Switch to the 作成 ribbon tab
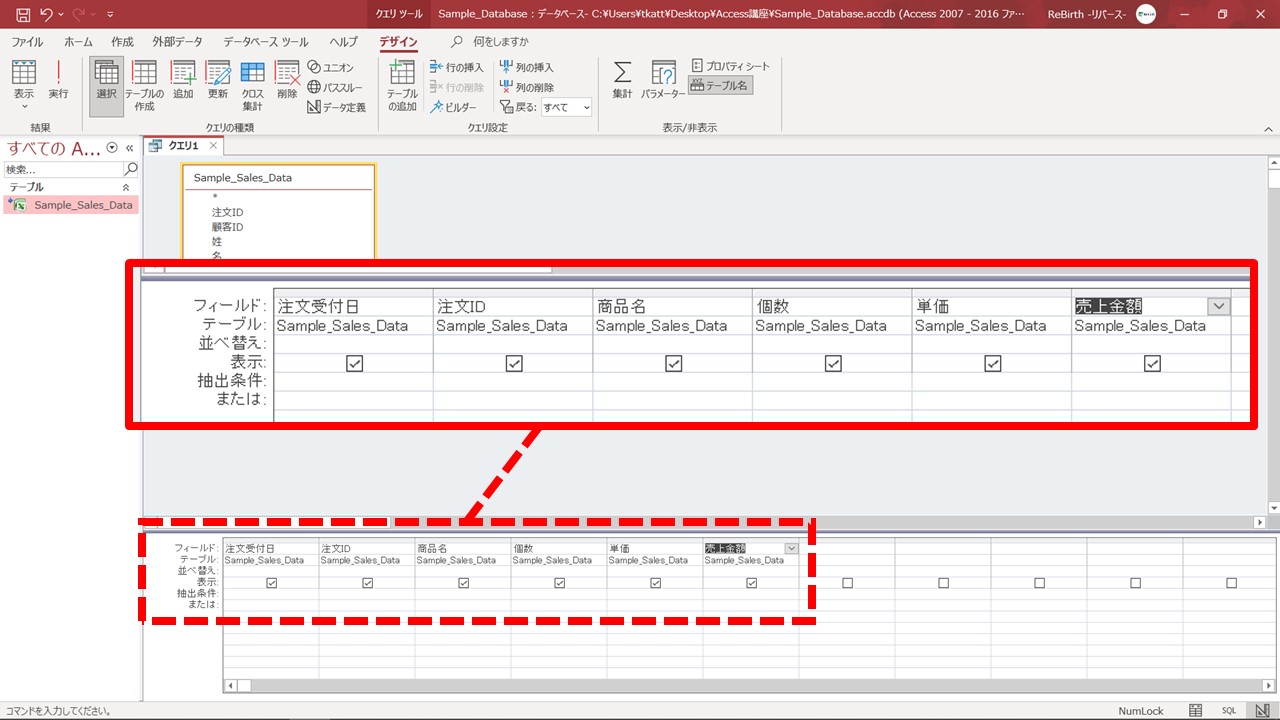1280x720 pixels. pyautogui.click(x=122, y=42)
